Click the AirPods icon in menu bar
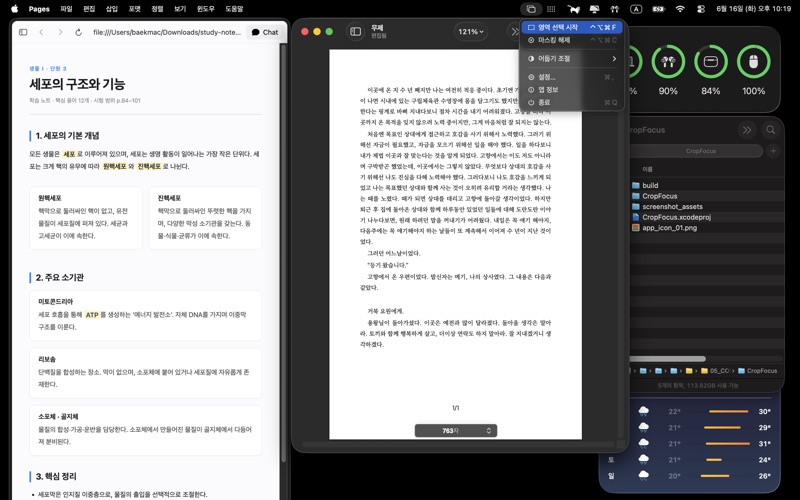The image size is (800, 500). click(x=614, y=9)
